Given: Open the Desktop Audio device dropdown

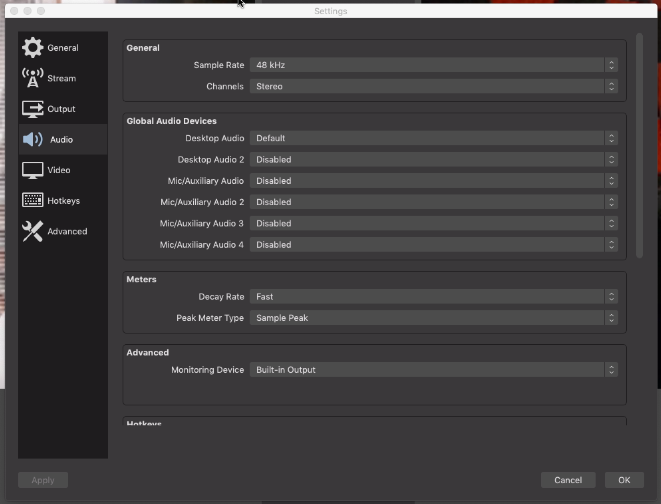Looking at the screenshot, I should pos(434,138).
